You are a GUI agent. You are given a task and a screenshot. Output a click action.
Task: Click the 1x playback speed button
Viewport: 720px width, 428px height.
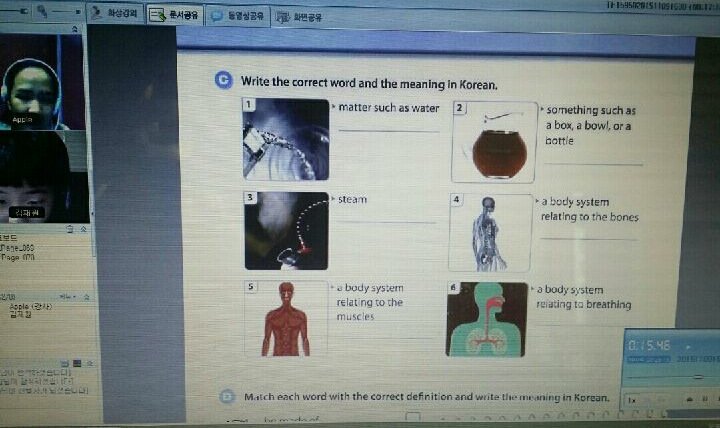click(632, 399)
